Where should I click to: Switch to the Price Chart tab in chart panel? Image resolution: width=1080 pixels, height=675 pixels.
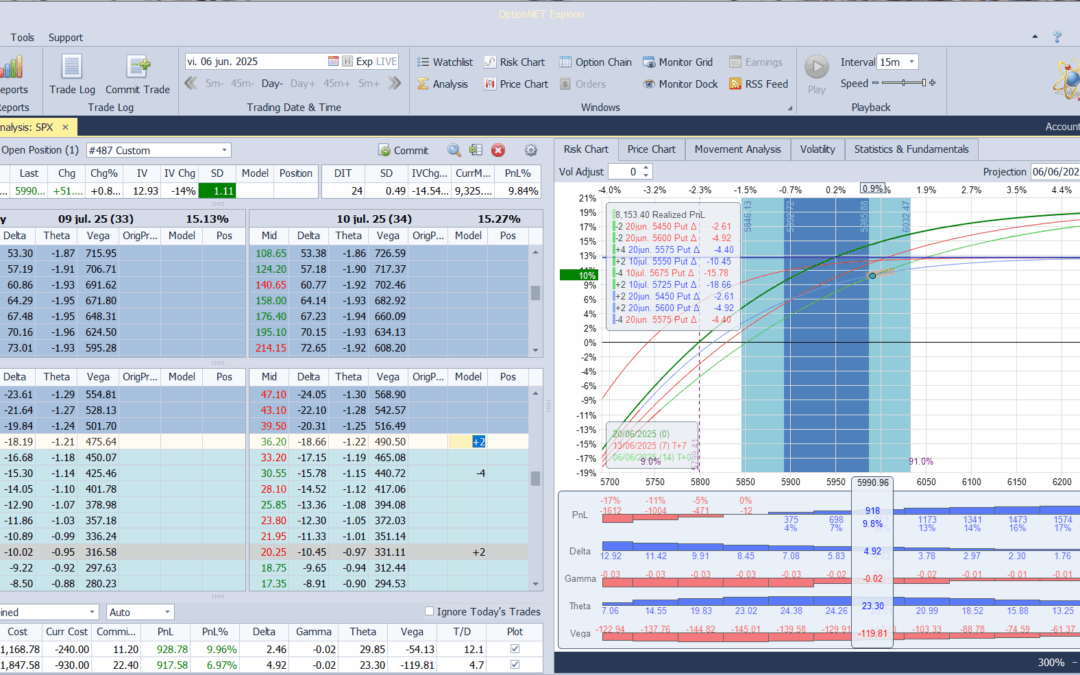pos(651,149)
